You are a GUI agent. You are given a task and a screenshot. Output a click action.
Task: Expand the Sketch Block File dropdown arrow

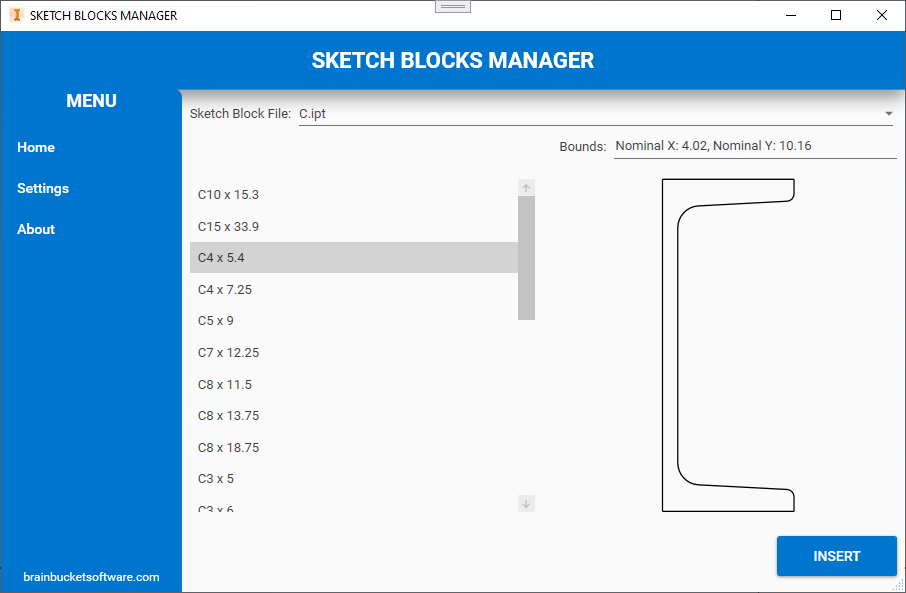coord(889,114)
